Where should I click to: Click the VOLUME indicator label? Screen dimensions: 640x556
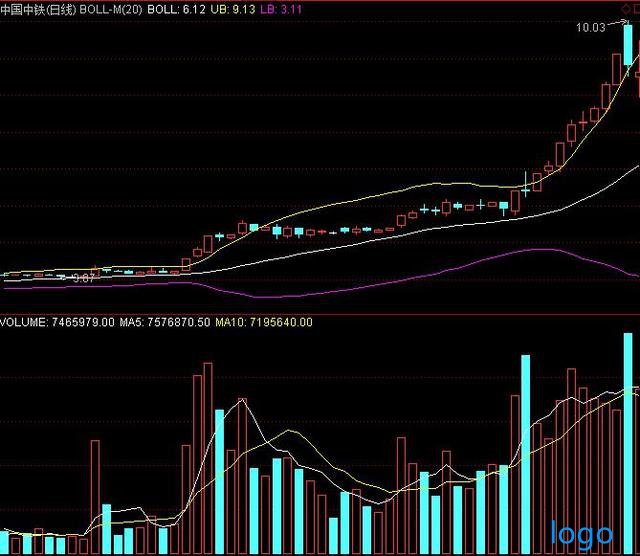pos(22,322)
